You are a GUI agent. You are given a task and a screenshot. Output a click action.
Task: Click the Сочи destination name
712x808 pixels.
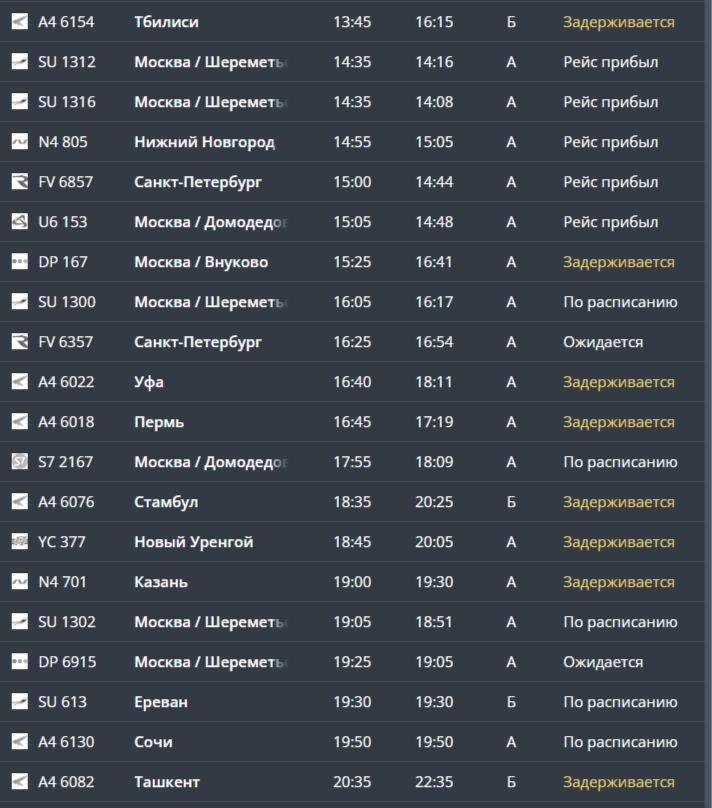click(153, 742)
